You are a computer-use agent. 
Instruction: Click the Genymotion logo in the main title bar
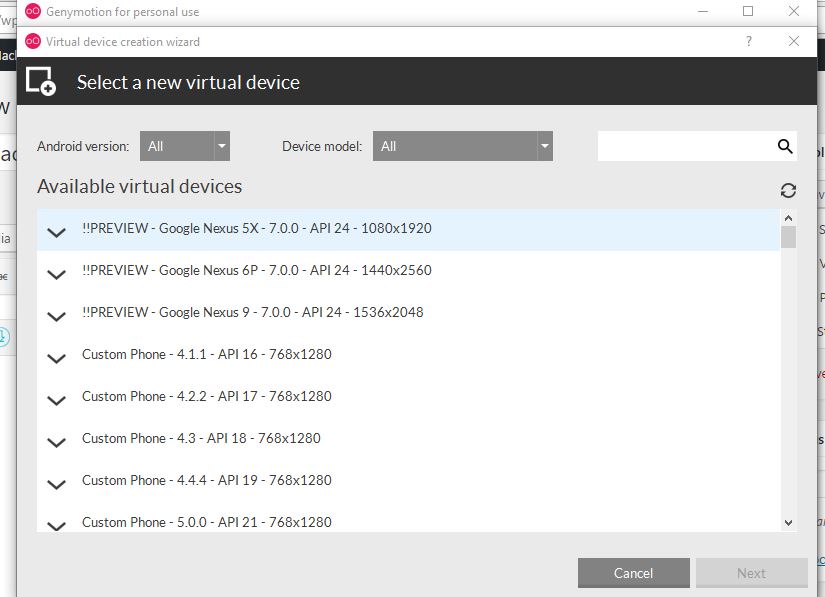33,11
